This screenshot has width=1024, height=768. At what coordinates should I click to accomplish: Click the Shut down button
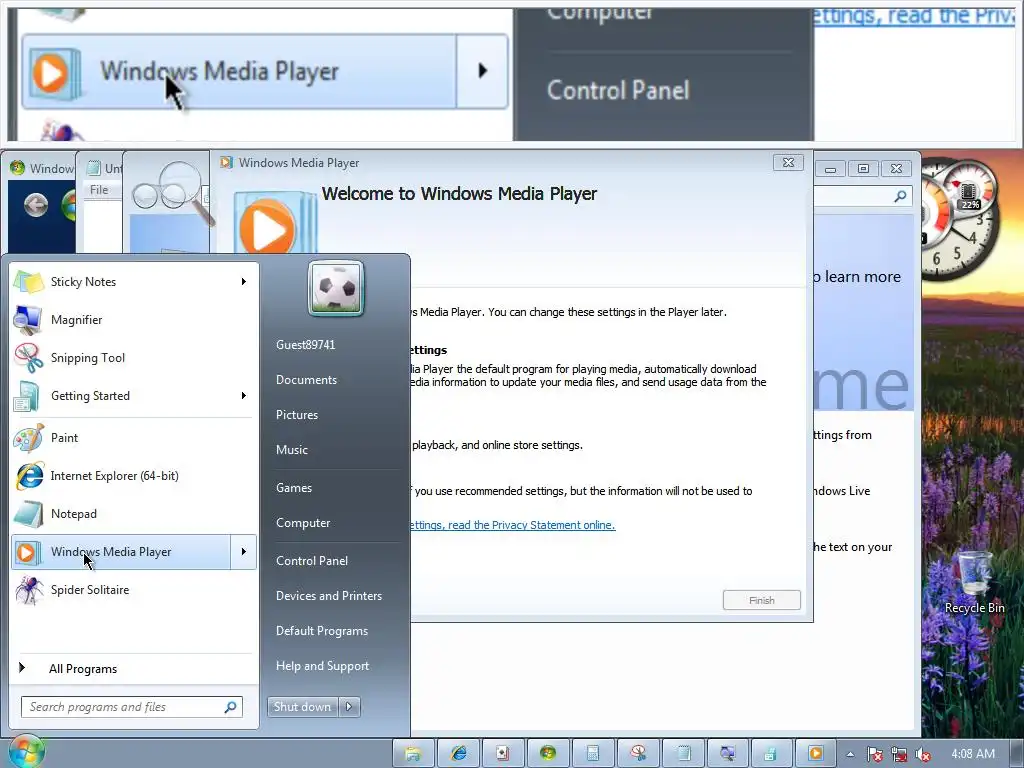(x=302, y=707)
